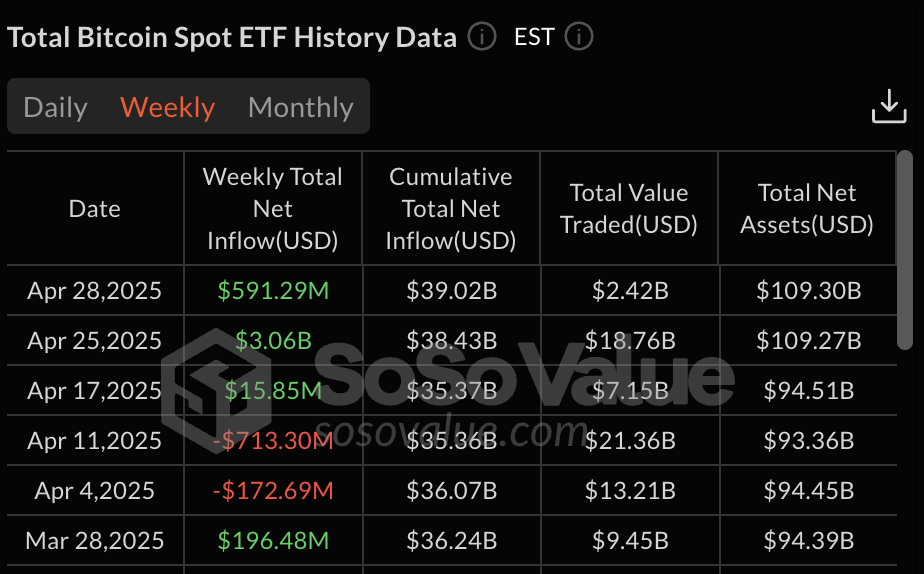
Task: Click the -$713.30M outflow value
Action: (273, 441)
